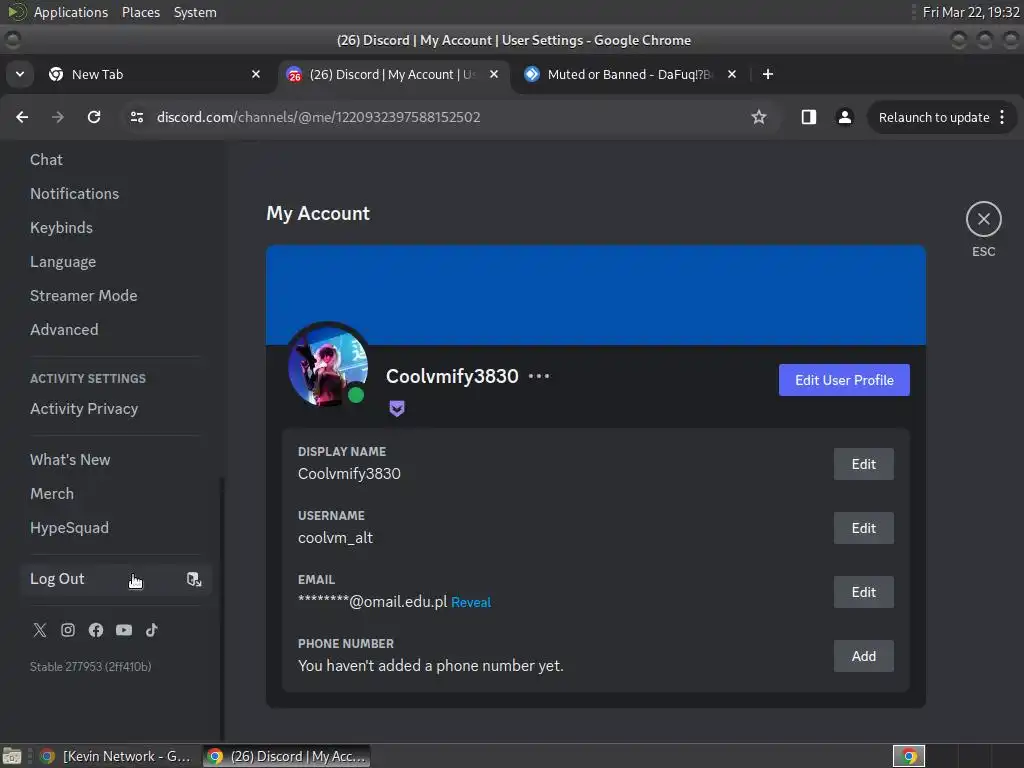1024x768 pixels.
Task: Click the HypeSquad badge under the username
Action: (397, 409)
